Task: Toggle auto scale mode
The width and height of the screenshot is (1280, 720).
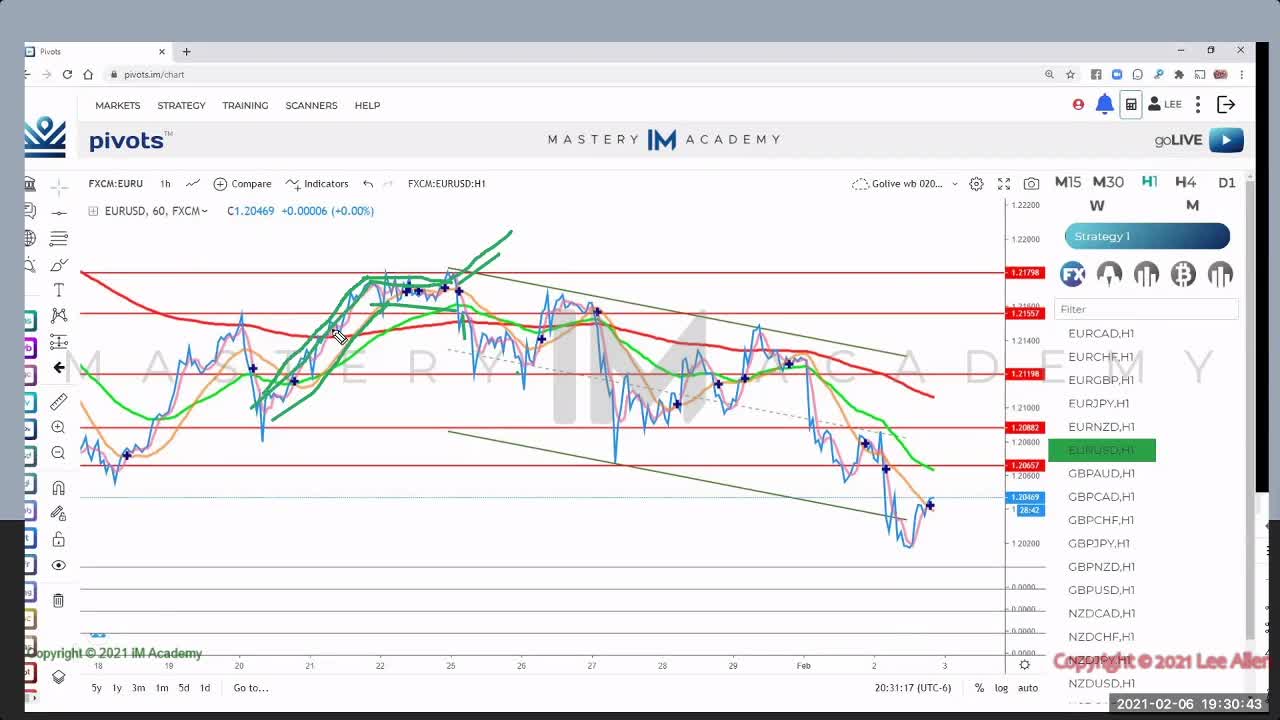Action: coord(1028,688)
